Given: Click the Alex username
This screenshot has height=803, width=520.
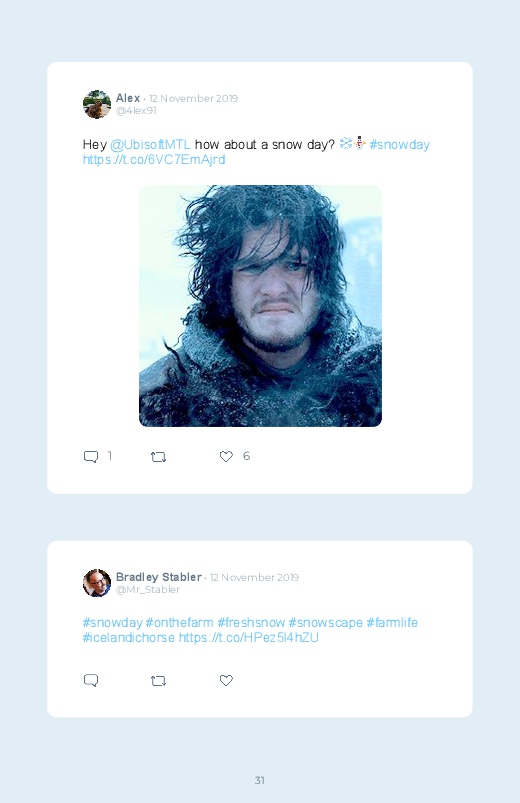Looking at the screenshot, I should pos(128,98).
